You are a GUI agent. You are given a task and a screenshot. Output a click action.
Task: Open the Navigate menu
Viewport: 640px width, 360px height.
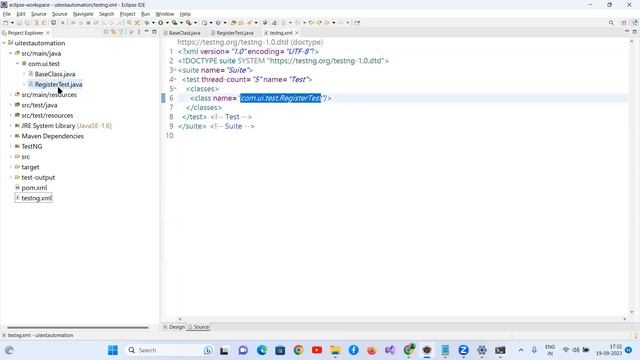[x=83, y=14]
